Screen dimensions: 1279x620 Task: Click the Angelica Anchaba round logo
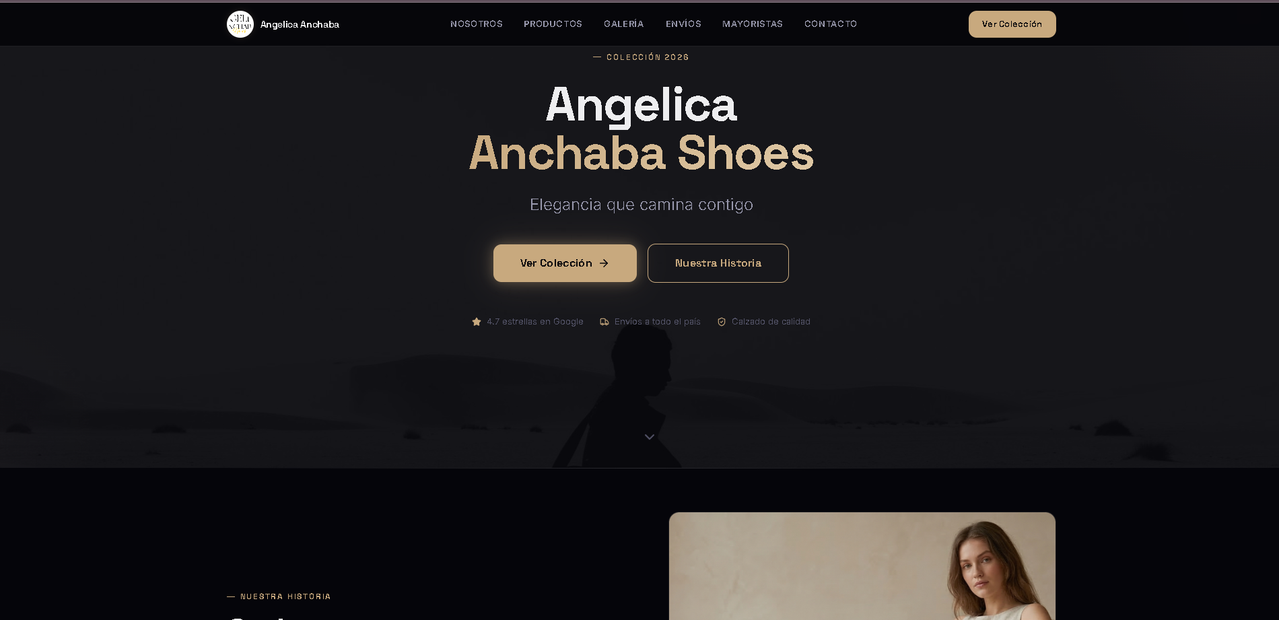point(240,24)
